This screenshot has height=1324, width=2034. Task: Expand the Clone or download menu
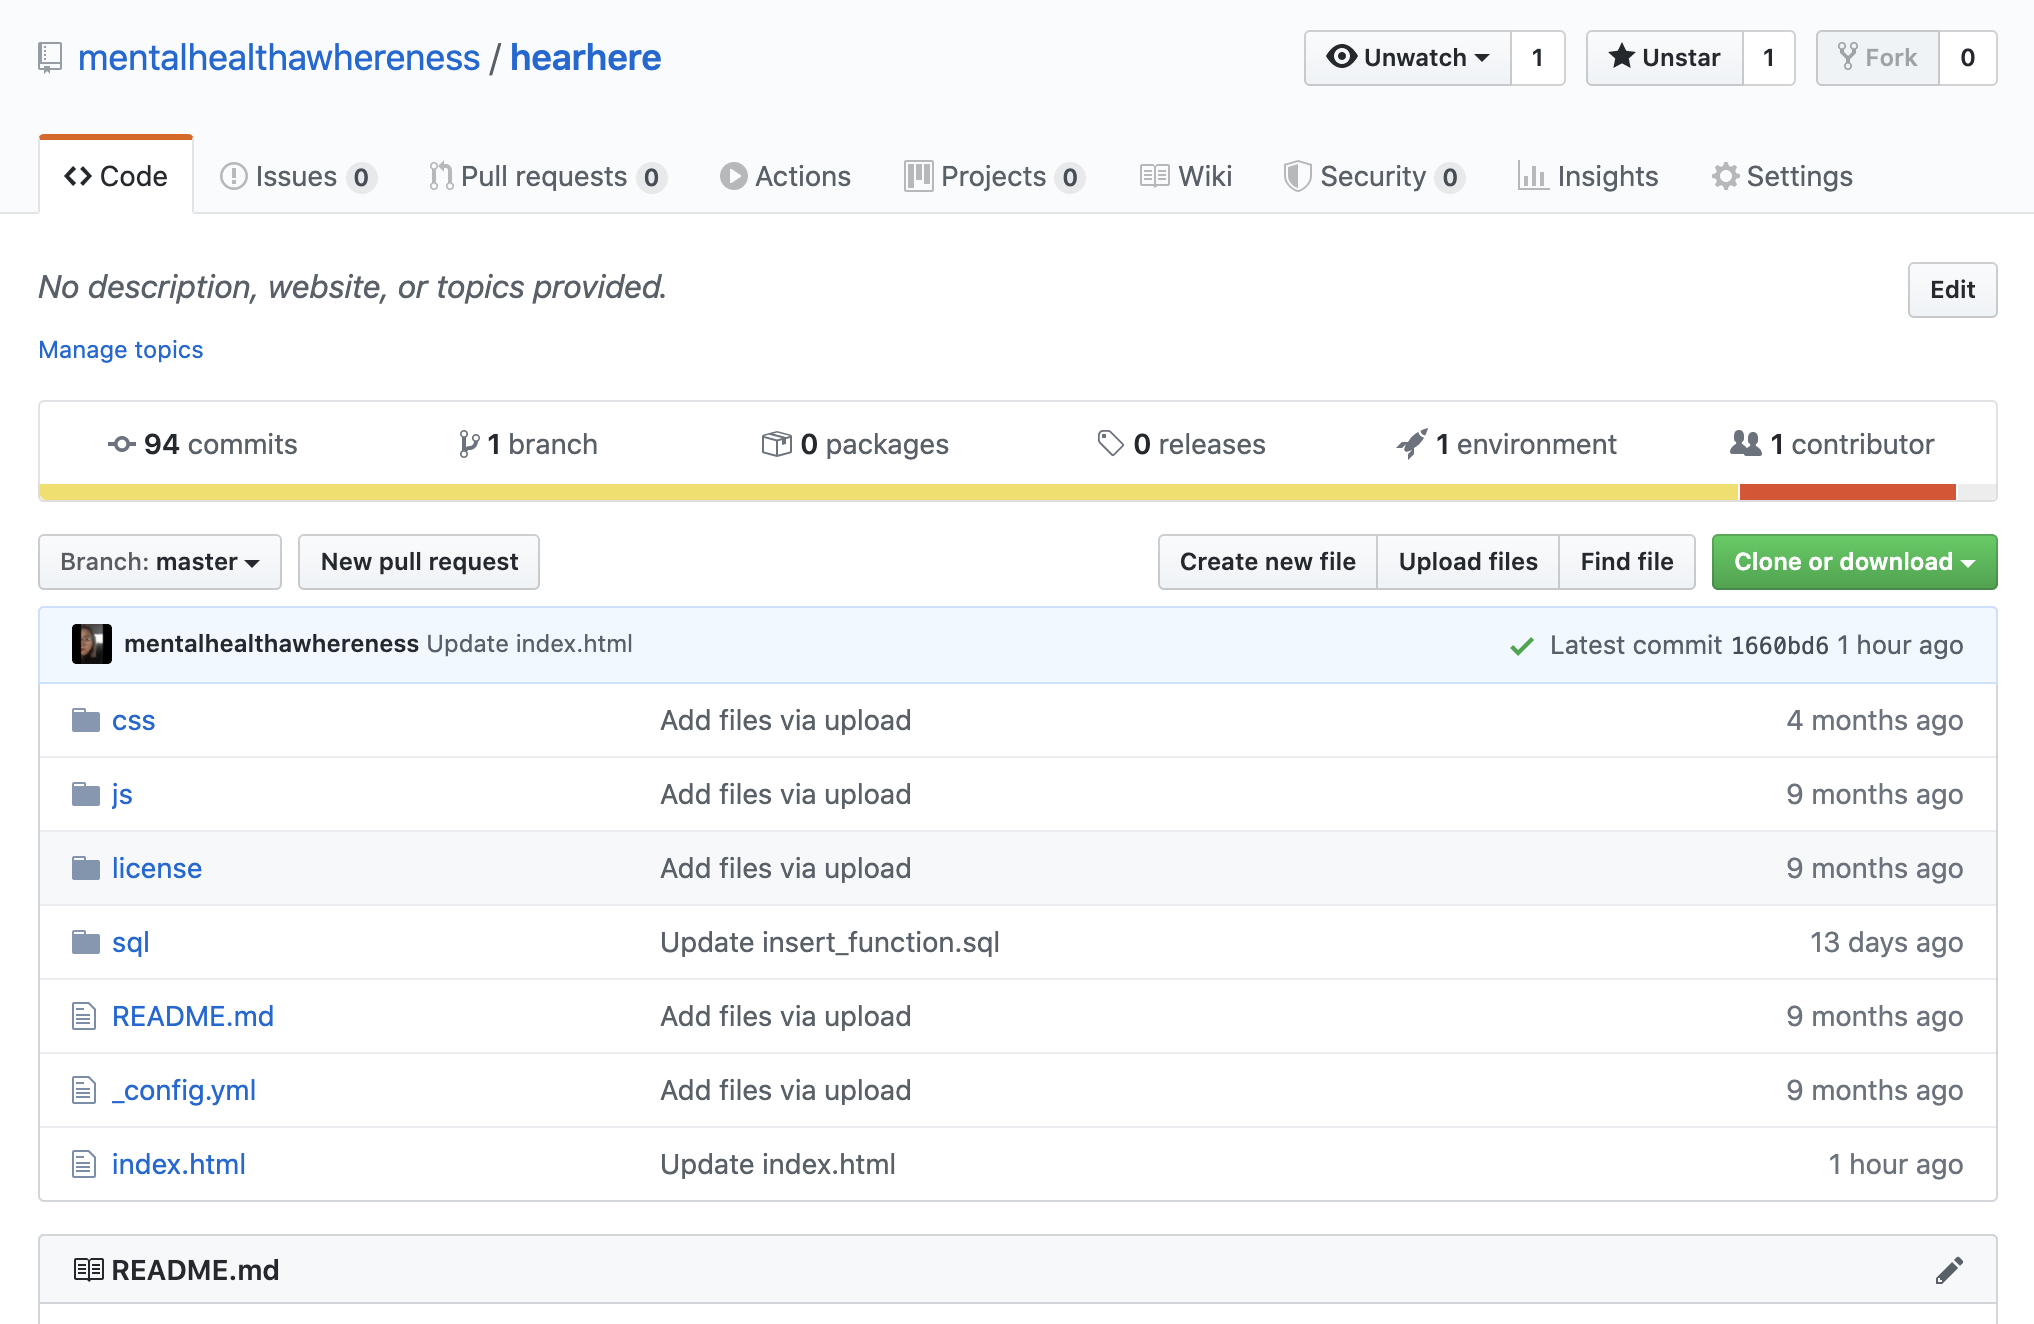point(1853,562)
